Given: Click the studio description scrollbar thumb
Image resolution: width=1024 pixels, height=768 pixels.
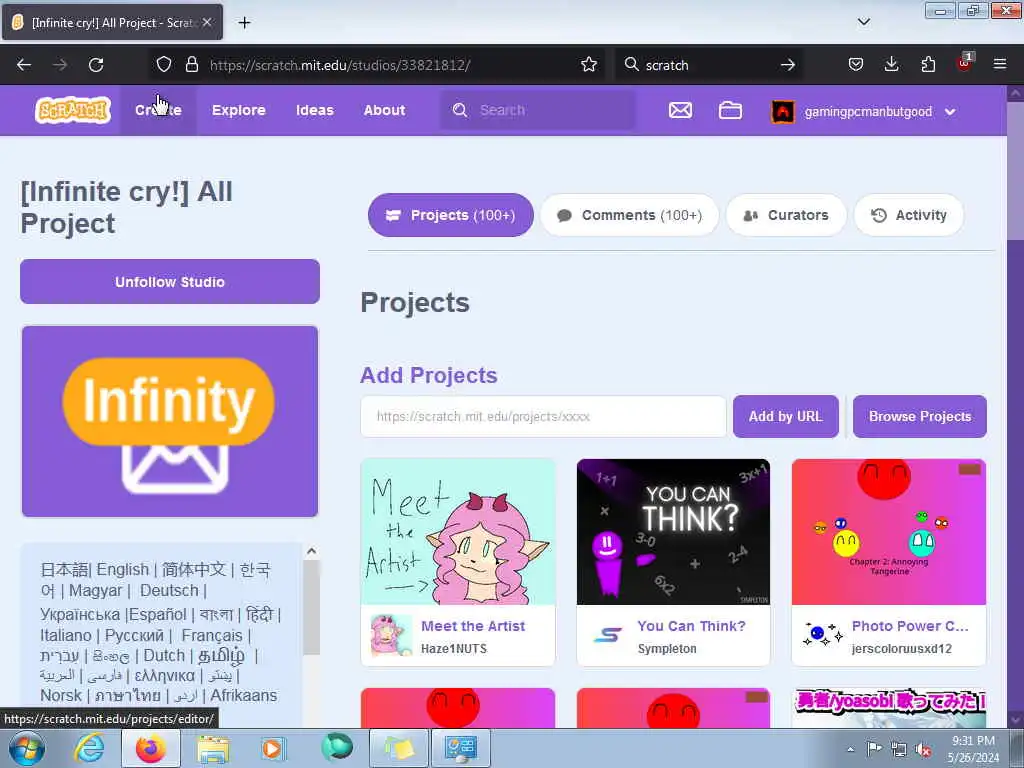Looking at the screenshot, I should pyautogui.click(x=312, y=607).
